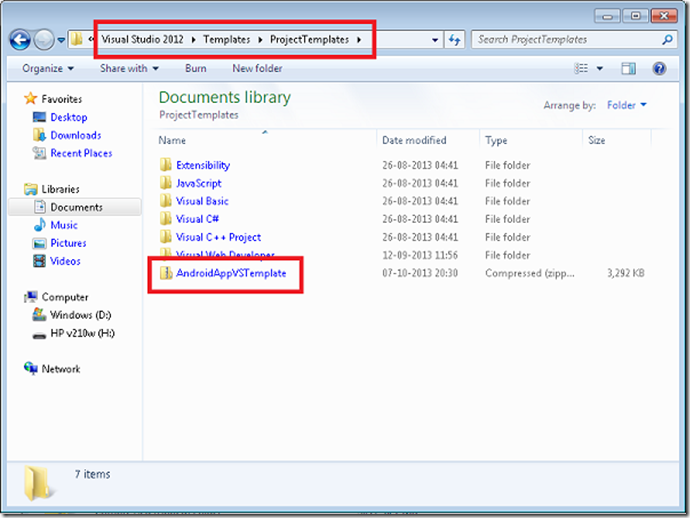Click the greyed Forward arrow button
This screenshot has width=690, height=518.
[x=44, y=40]
